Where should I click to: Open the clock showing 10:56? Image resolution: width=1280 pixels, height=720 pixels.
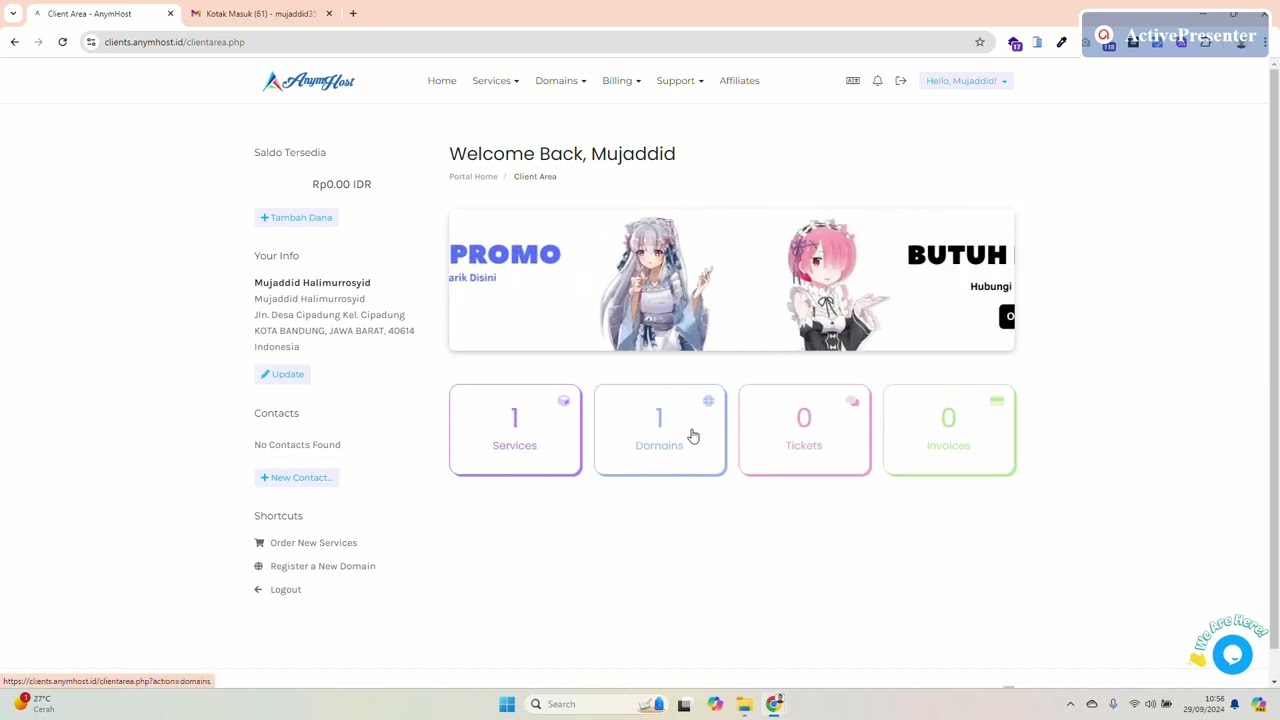[x=1203, y=704]
